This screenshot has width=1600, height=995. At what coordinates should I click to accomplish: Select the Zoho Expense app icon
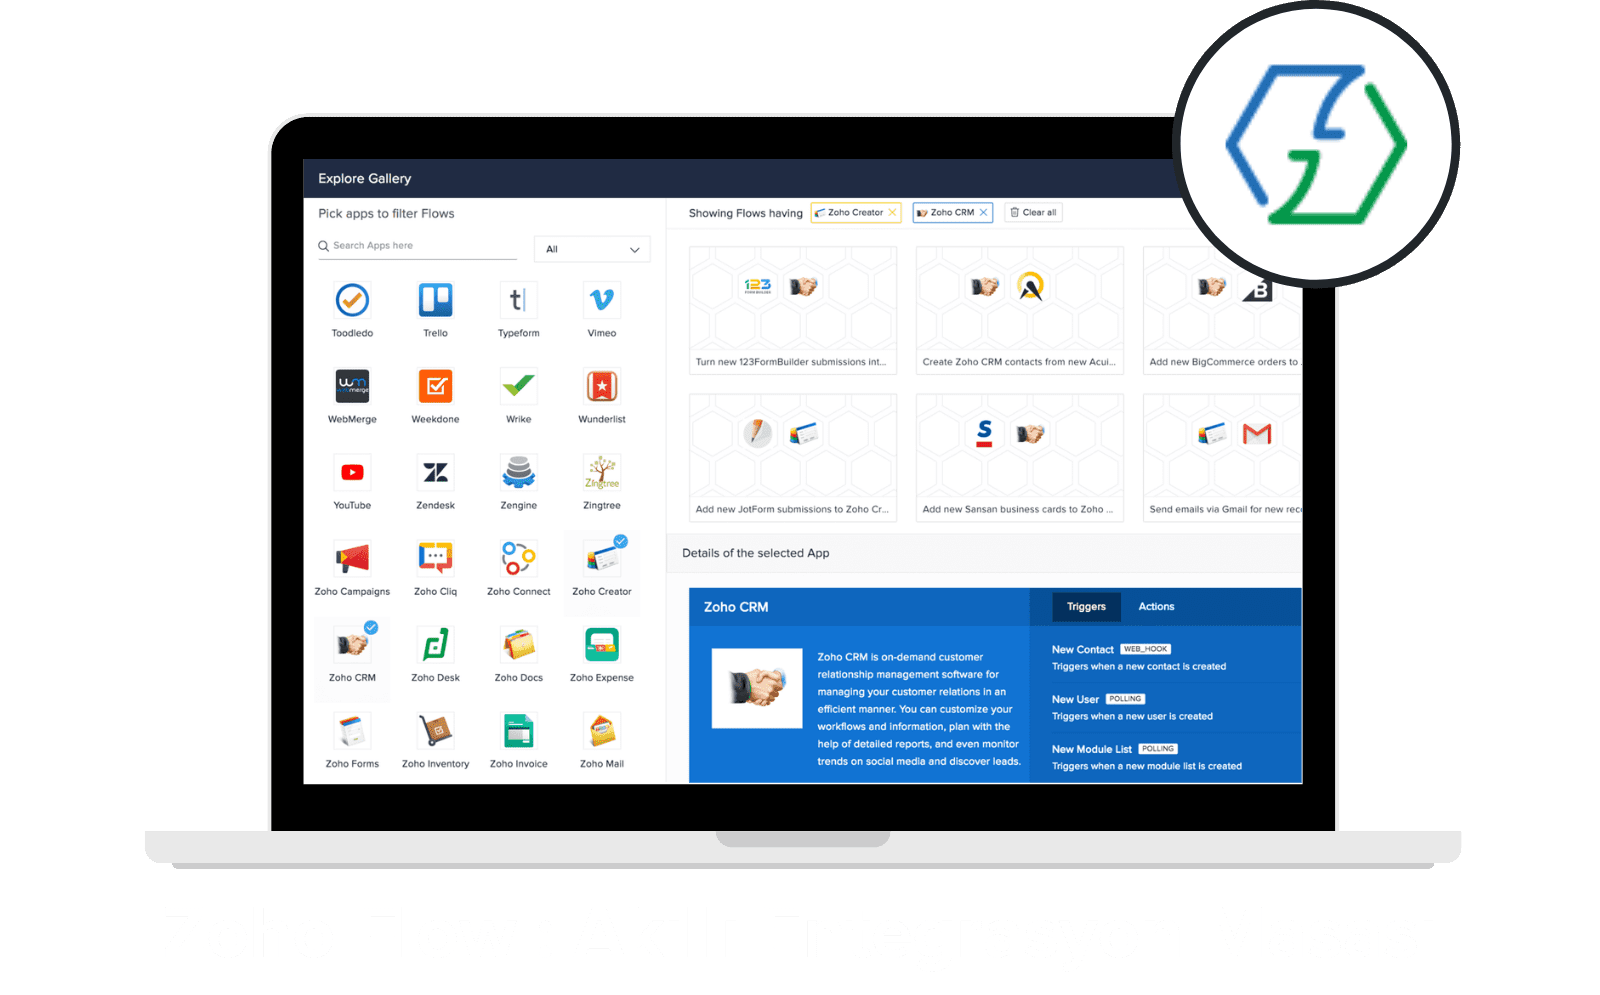(602, 644)
